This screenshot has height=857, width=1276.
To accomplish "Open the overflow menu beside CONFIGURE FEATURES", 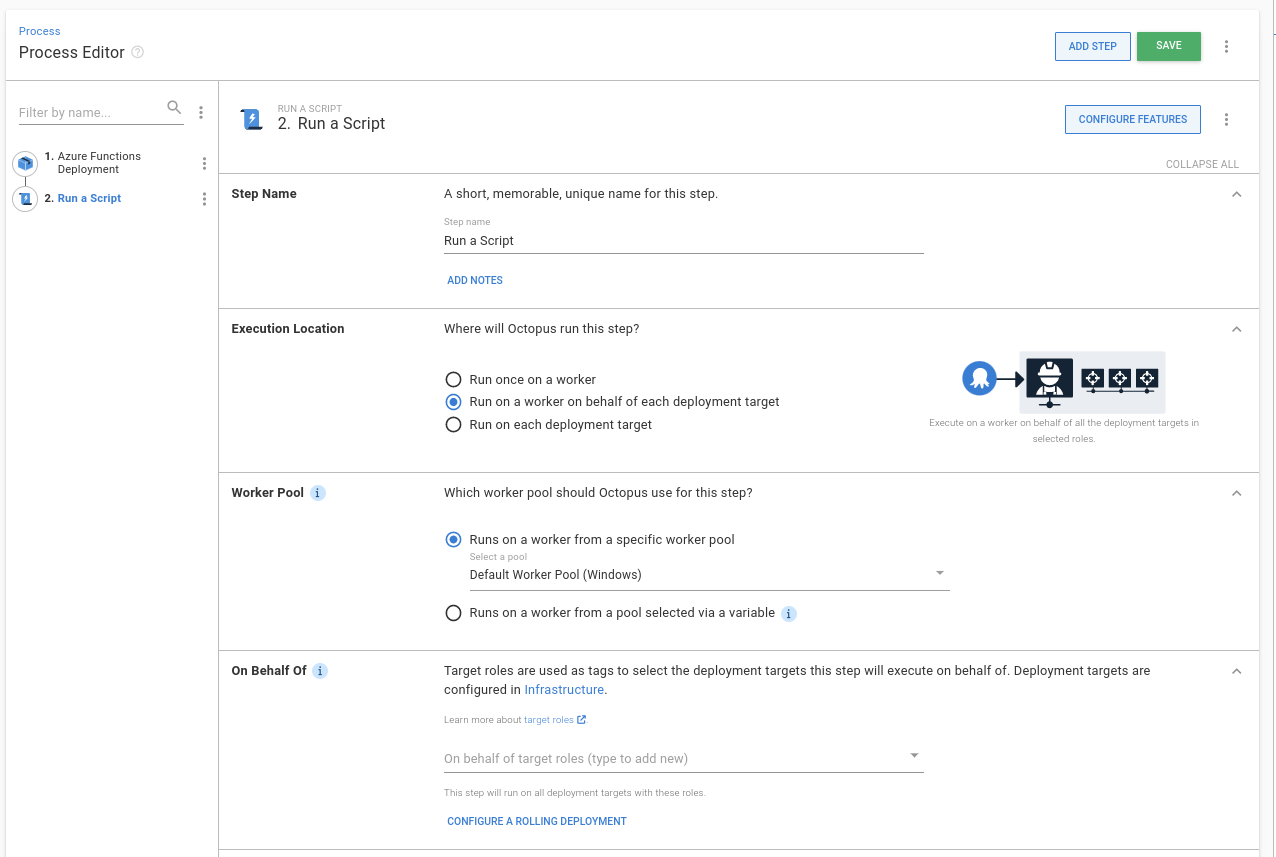I will coord(1227,119).
